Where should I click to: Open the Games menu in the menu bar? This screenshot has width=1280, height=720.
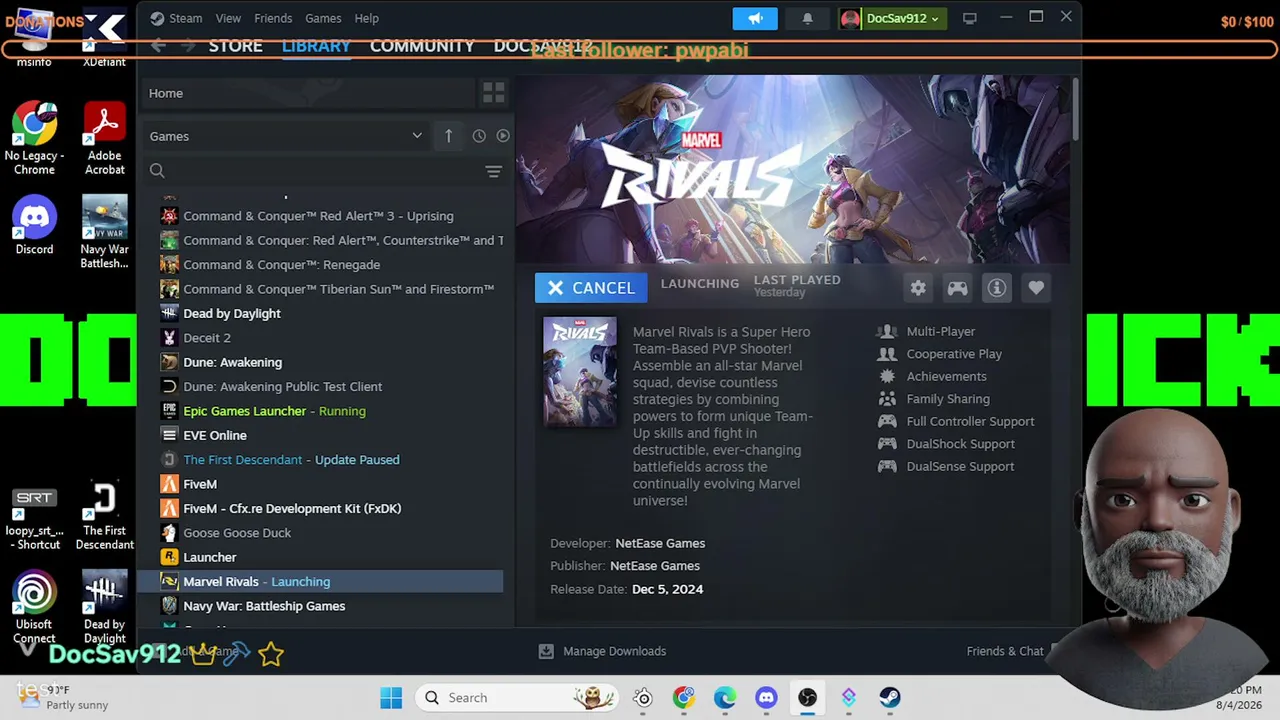(323, 18)
